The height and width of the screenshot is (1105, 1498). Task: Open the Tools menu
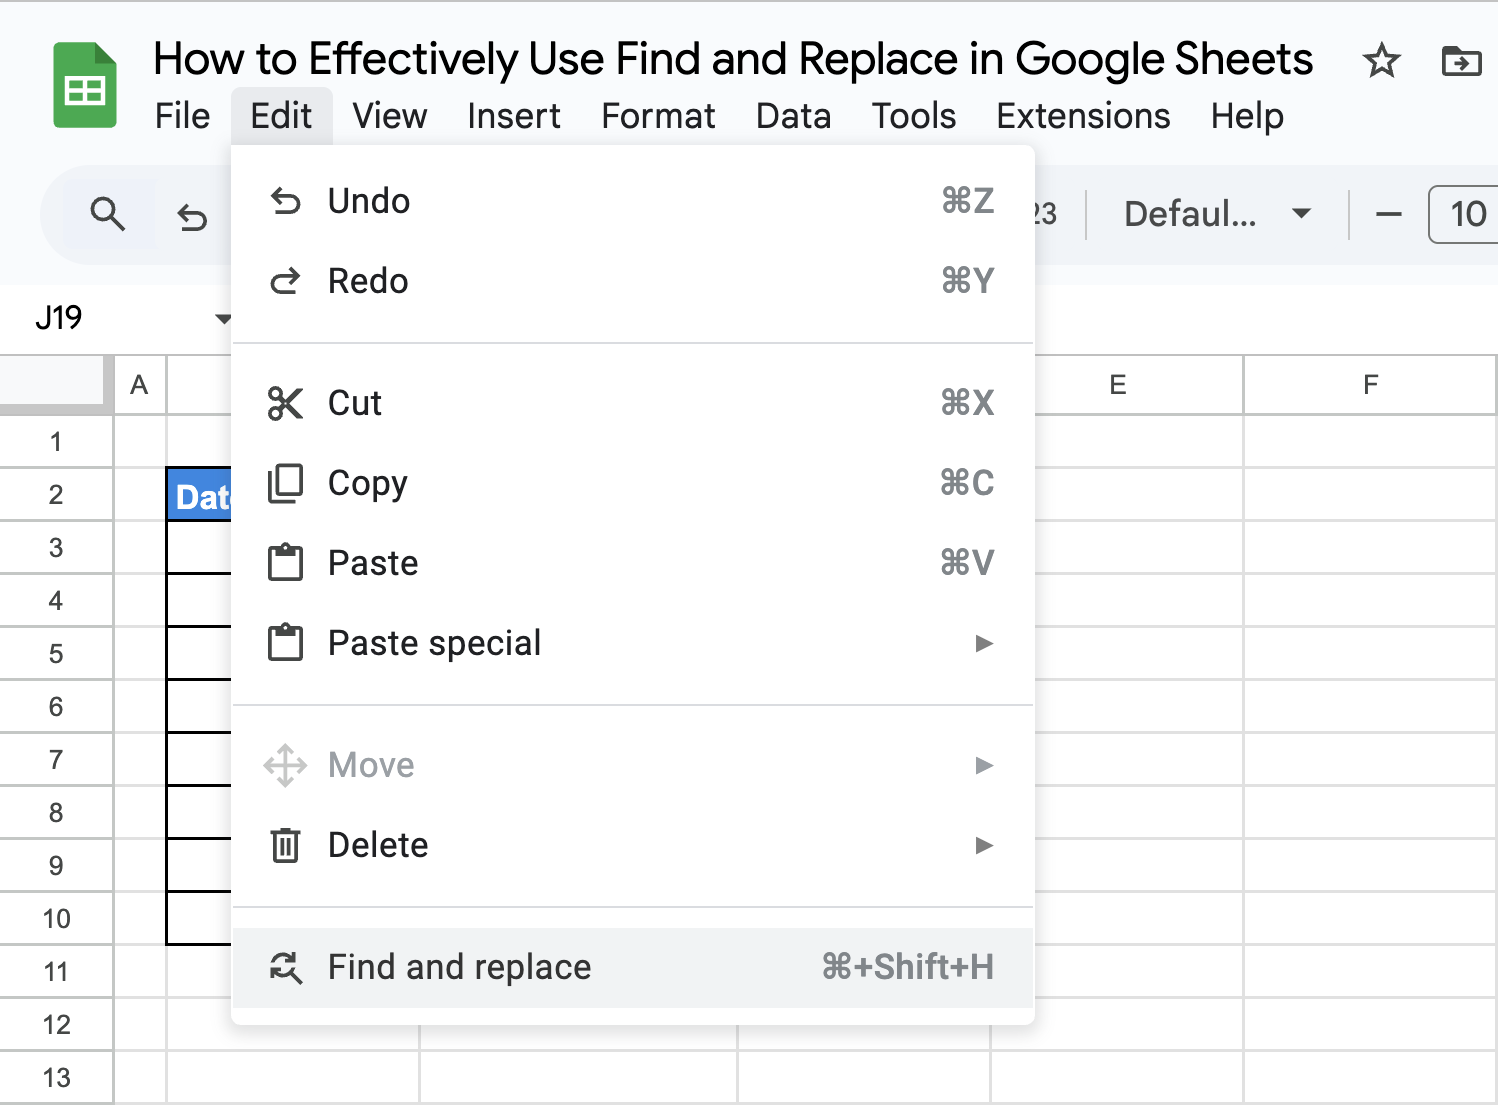coord(913,116)
